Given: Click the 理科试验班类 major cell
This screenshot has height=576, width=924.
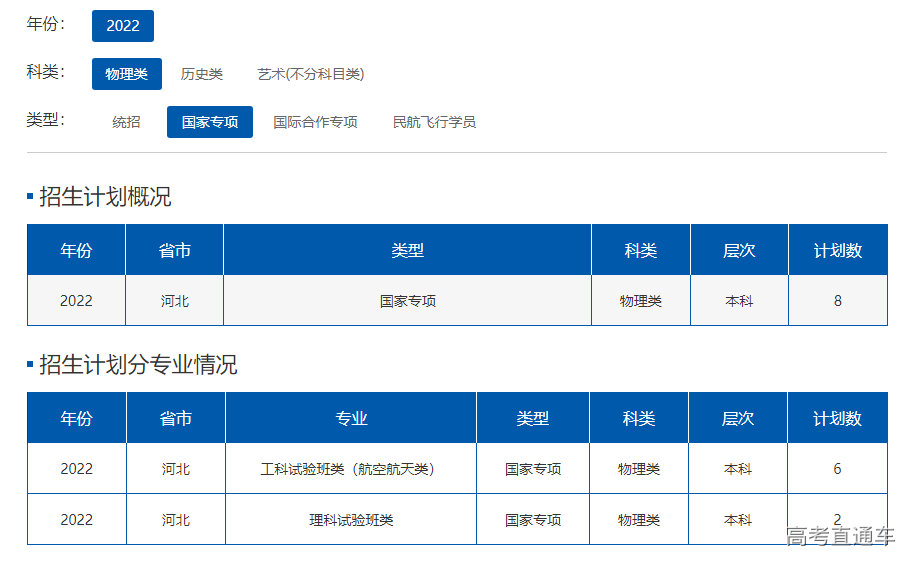Looking at the screenshot, I should click(351, 520).
